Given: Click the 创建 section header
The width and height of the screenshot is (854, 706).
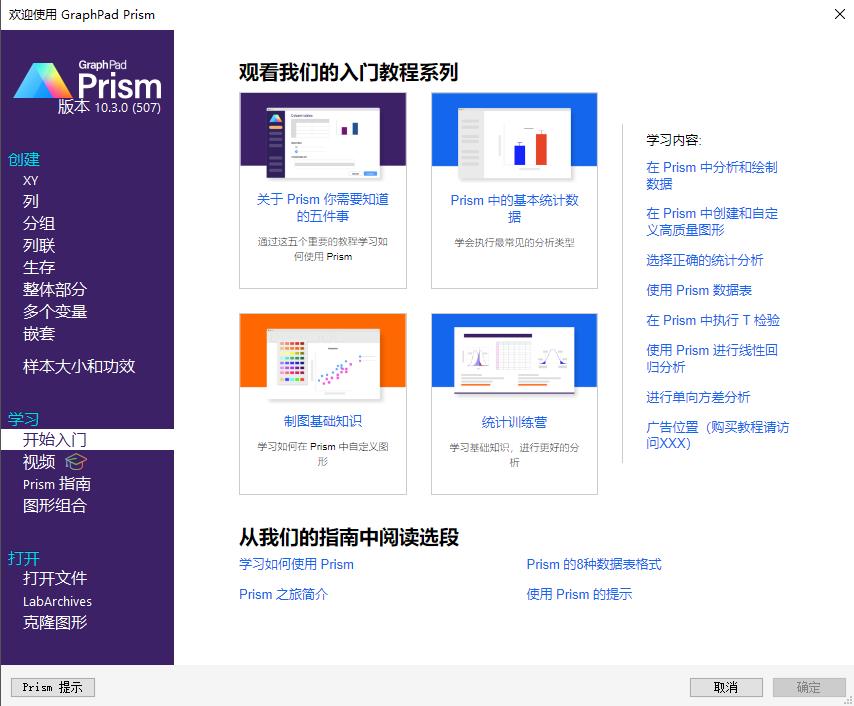Looking at the screenshot, I should (24, 159).
